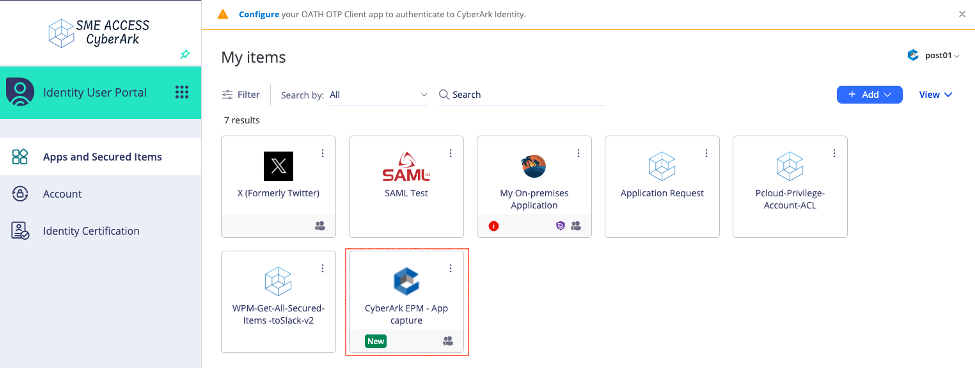Go to Account in the sidebar
975x368 pixels.
(101, 194)
